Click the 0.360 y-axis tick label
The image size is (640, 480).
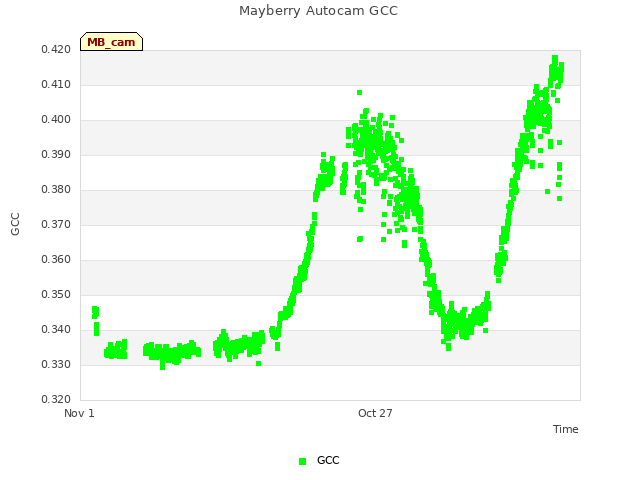pyautogui.click(x=56, y=260)
